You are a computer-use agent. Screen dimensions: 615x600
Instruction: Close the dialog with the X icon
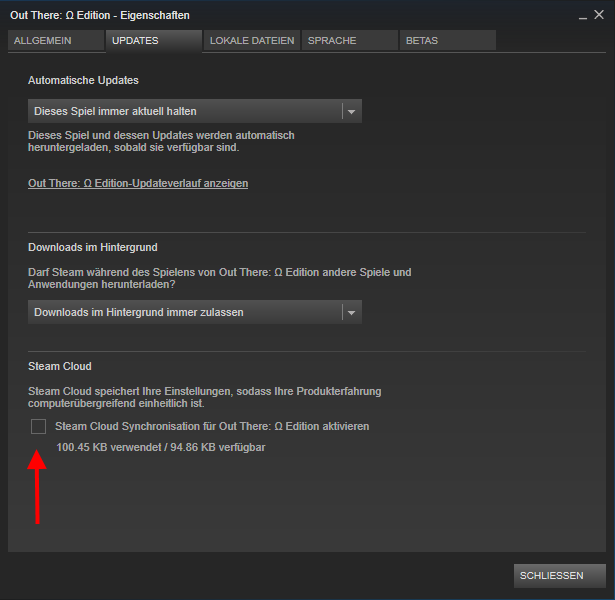click(599, 15)
